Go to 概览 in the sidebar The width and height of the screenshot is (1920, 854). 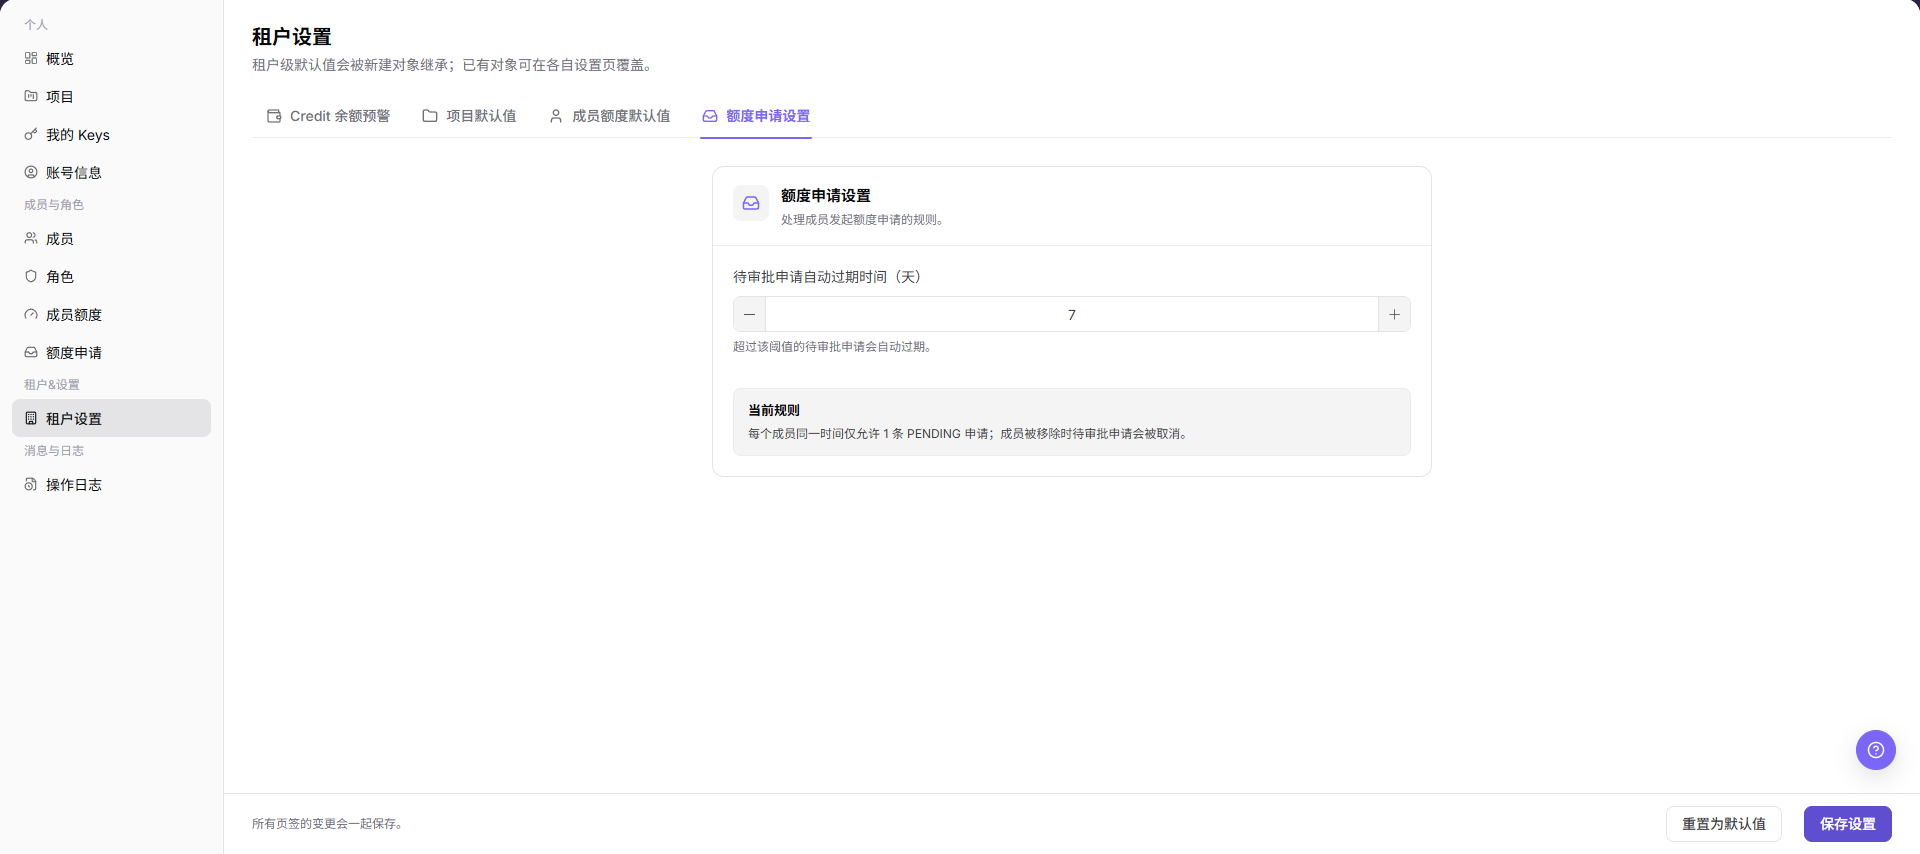[x=111, y=58]
